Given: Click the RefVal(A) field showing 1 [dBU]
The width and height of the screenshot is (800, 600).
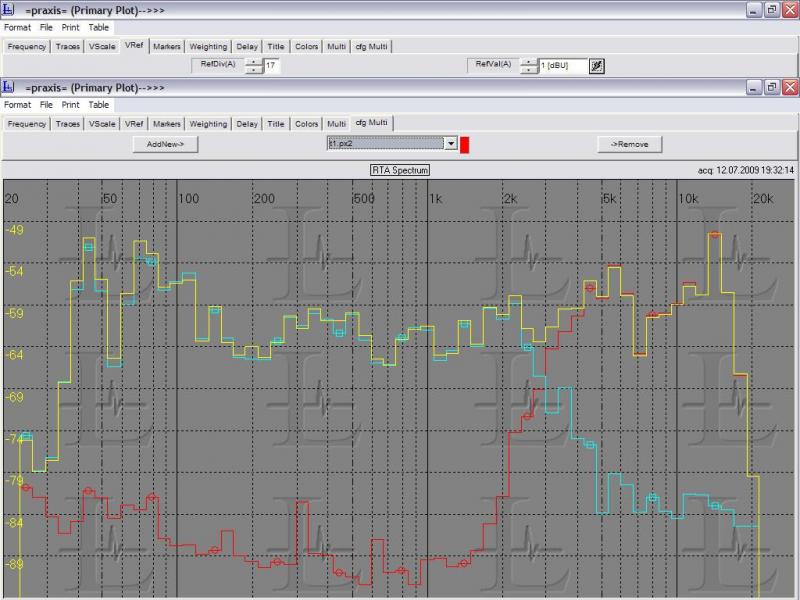Looking at the screenshot, I should pos(563,65).
